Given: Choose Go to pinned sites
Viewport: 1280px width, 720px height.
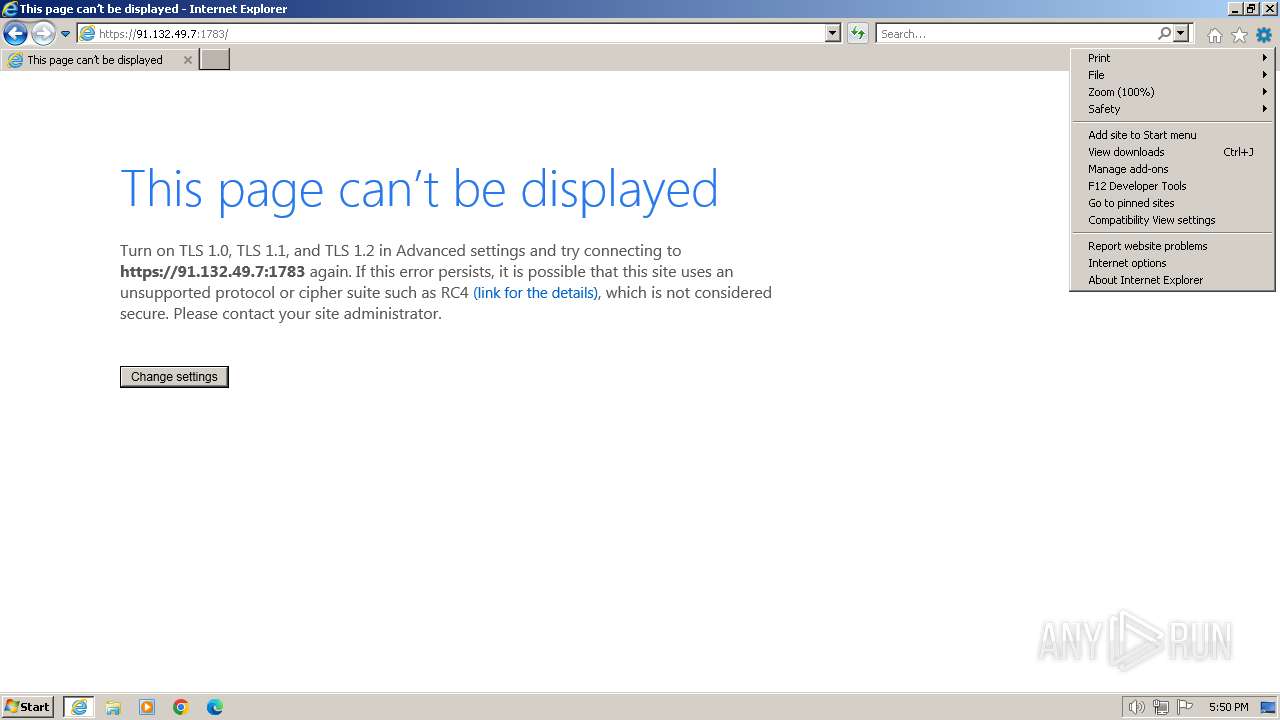Looking at the screenshot, I should (1172, 203).
